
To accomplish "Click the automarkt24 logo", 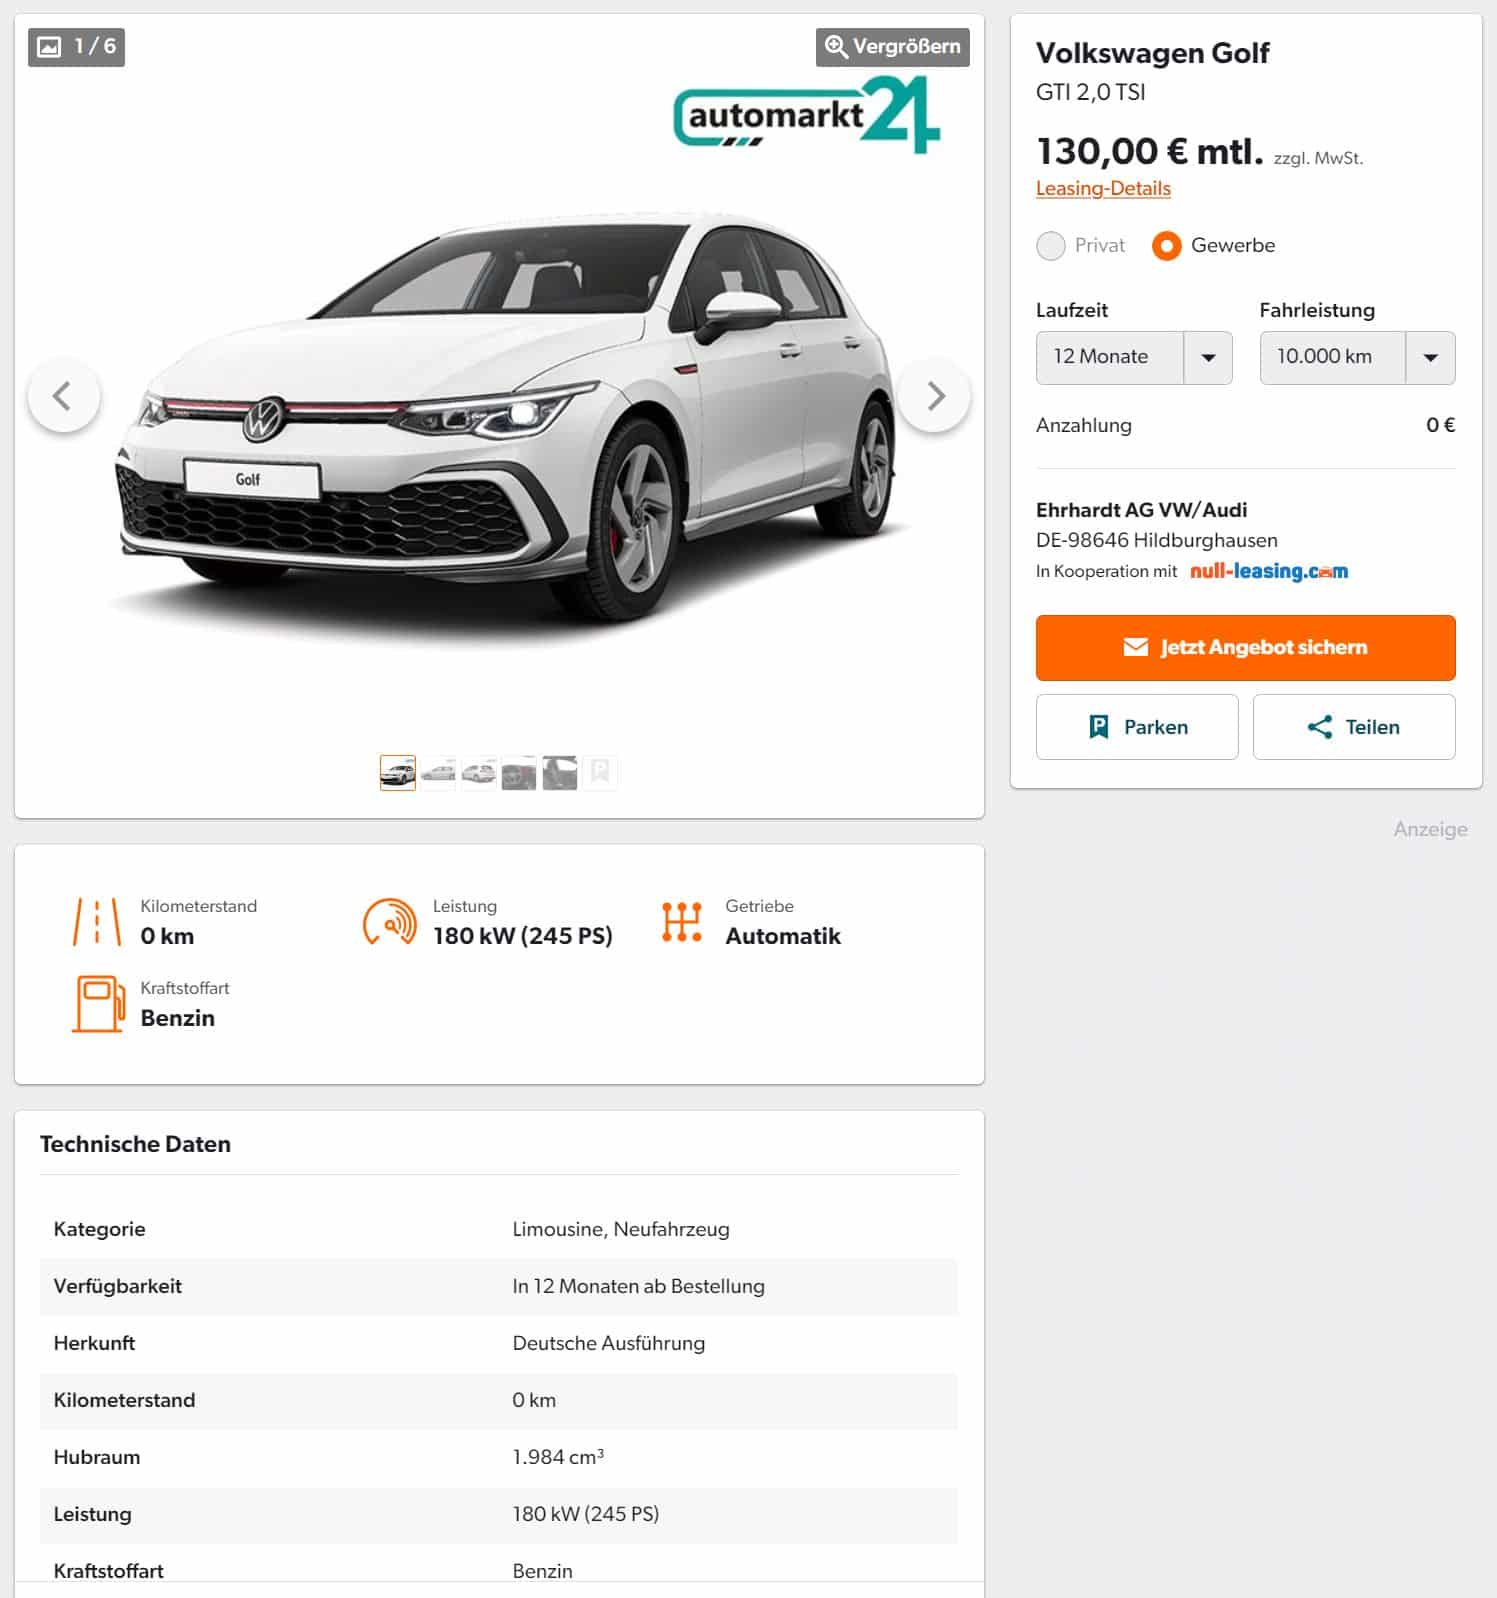I will (x=807, y=116).
